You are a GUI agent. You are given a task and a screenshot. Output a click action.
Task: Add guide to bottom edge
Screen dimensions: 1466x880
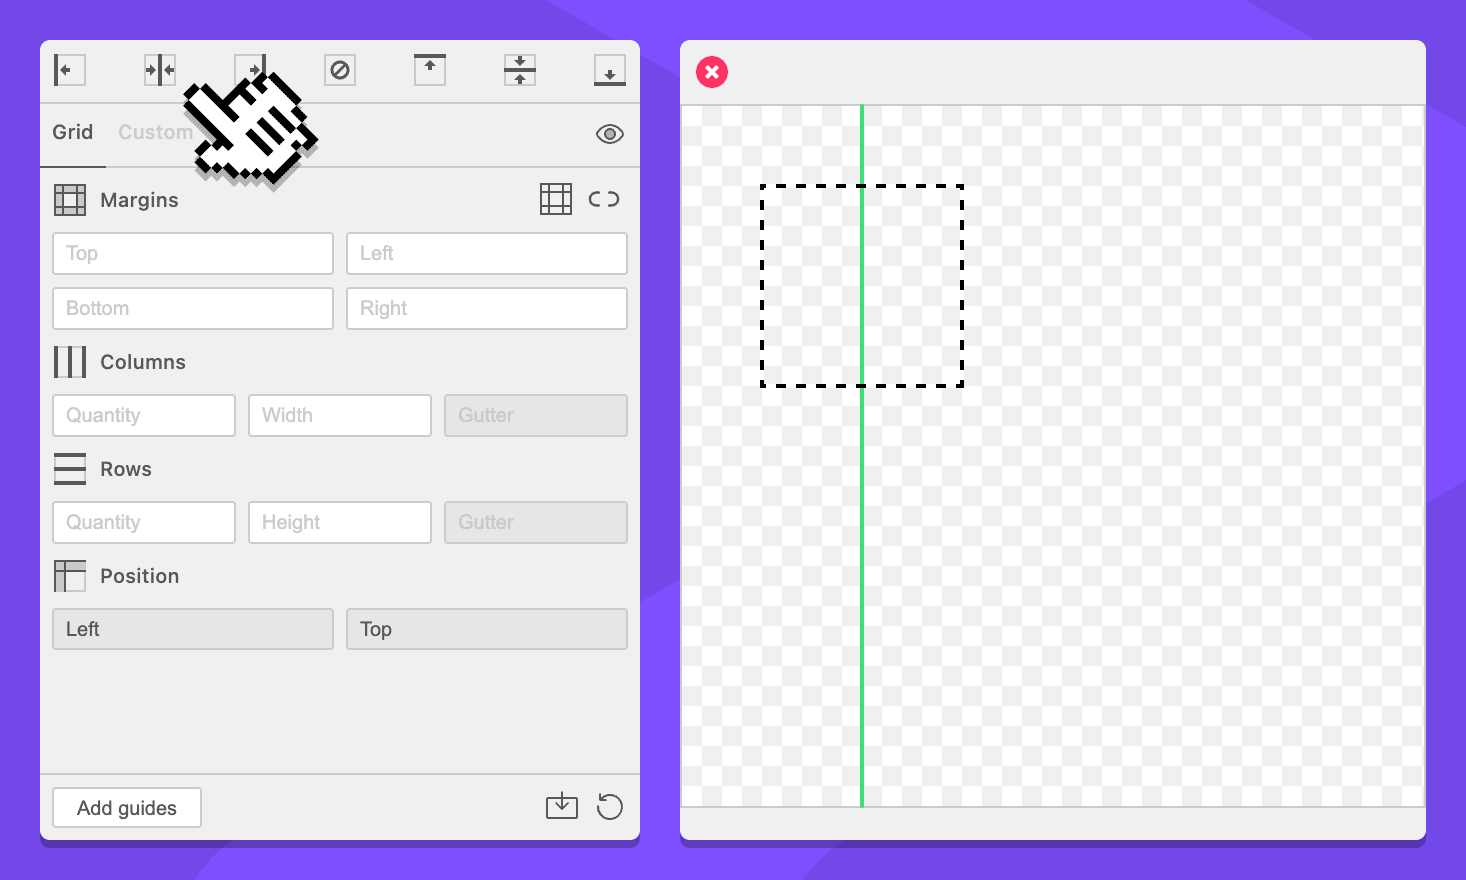(610, 70)
